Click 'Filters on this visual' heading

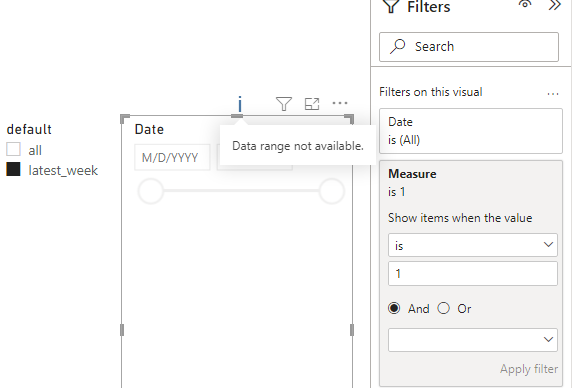tap(431, 92)
